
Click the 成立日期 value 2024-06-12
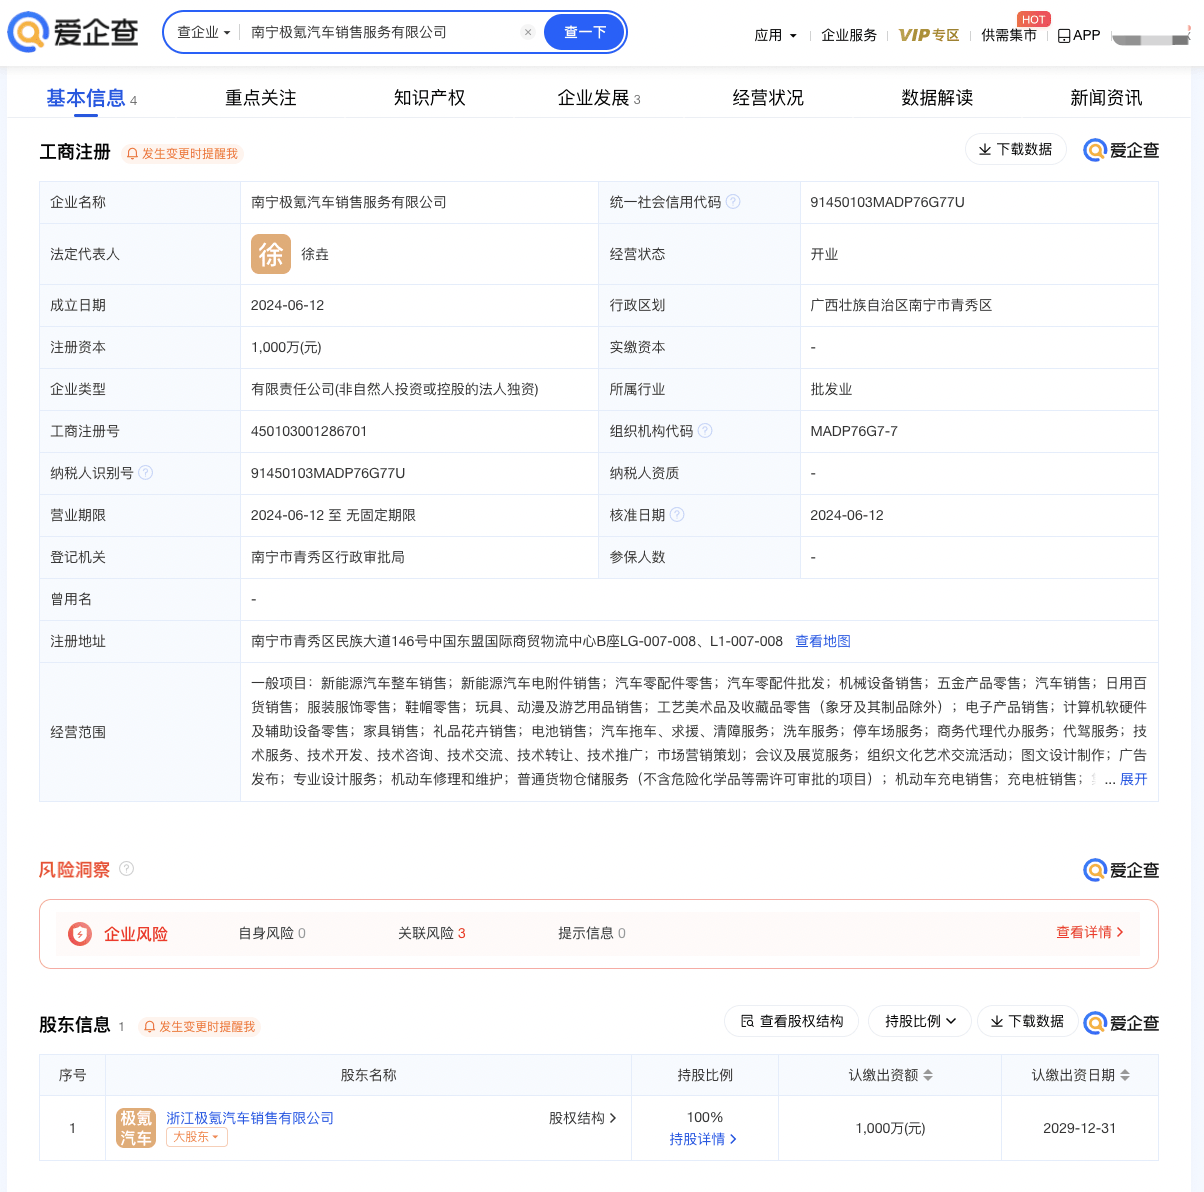pos(288,305)
